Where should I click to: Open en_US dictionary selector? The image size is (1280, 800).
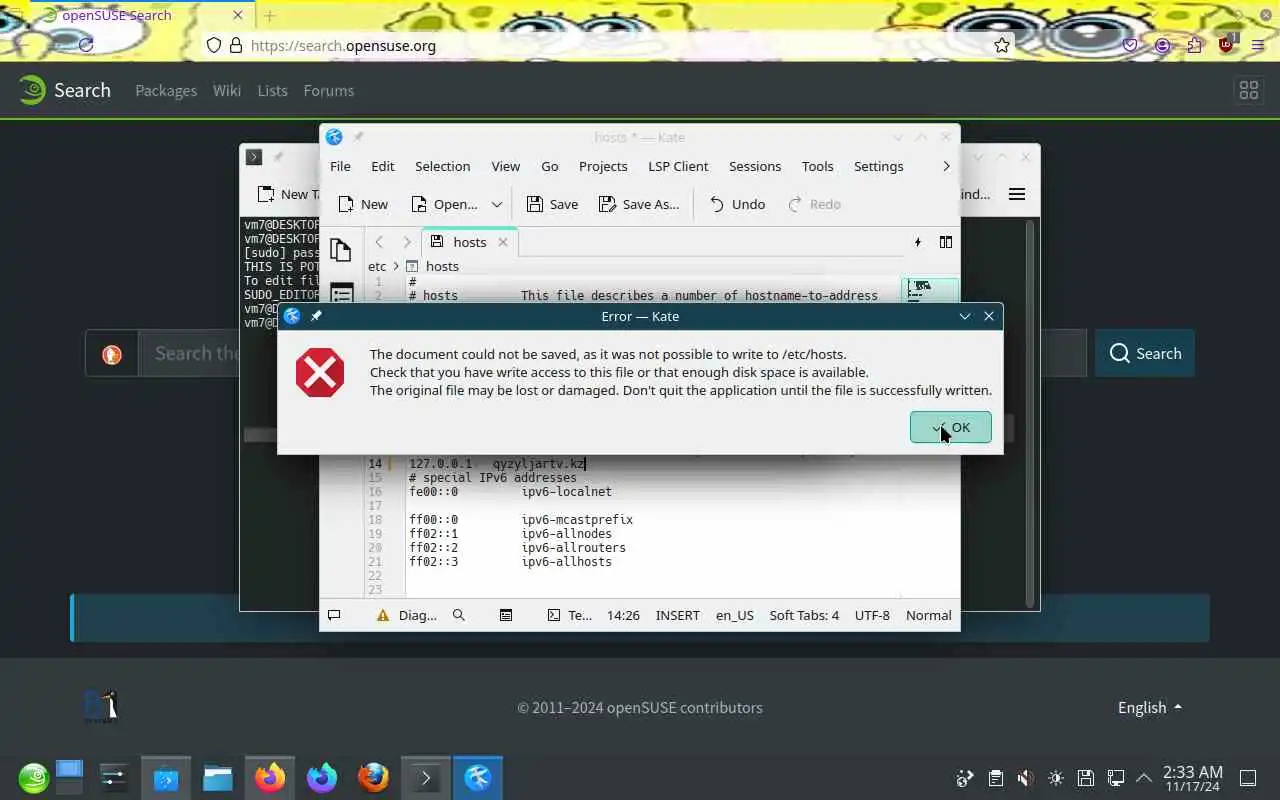735,615
